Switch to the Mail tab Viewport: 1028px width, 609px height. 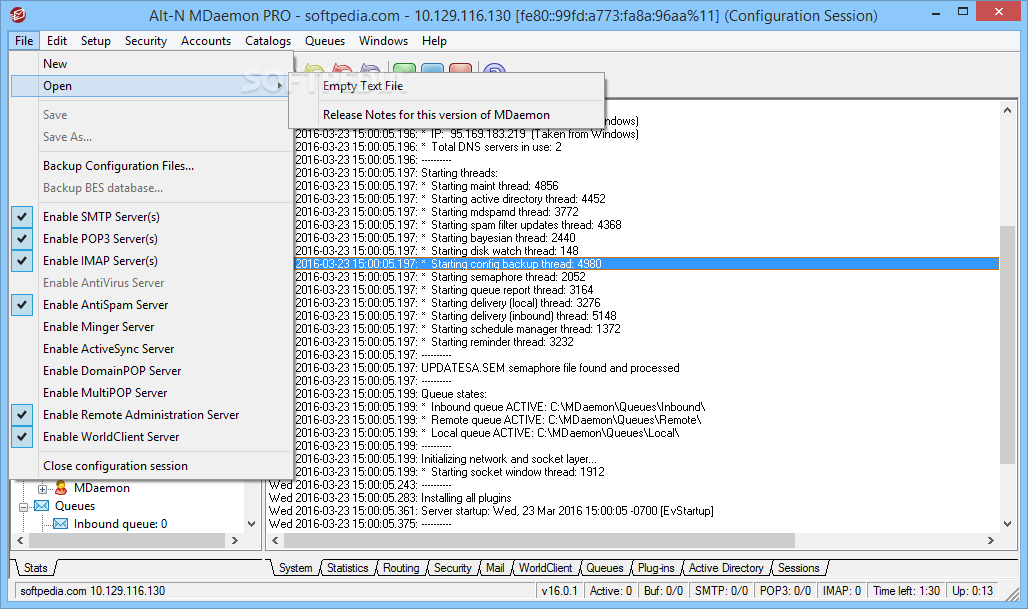(495, 568)
